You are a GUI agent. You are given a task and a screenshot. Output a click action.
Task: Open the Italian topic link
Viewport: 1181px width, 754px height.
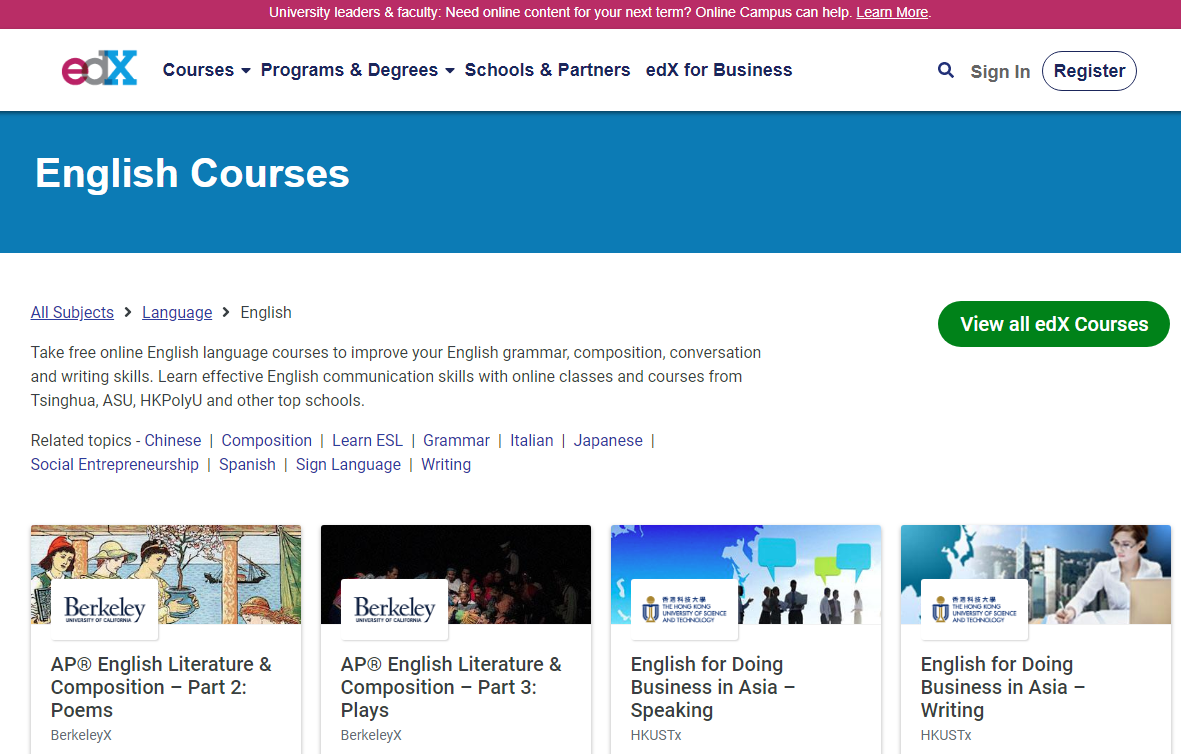point(532,441)
